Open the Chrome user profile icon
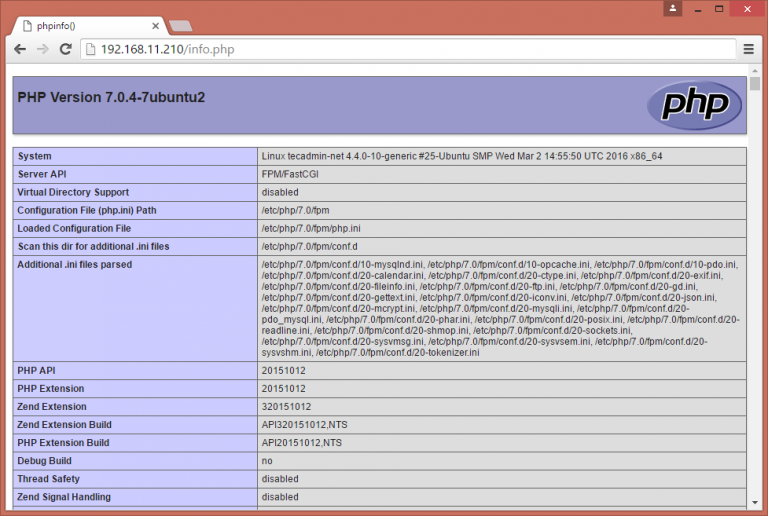Image resolution: width=768 pixels, height=516 pixels. pos(674,8)
